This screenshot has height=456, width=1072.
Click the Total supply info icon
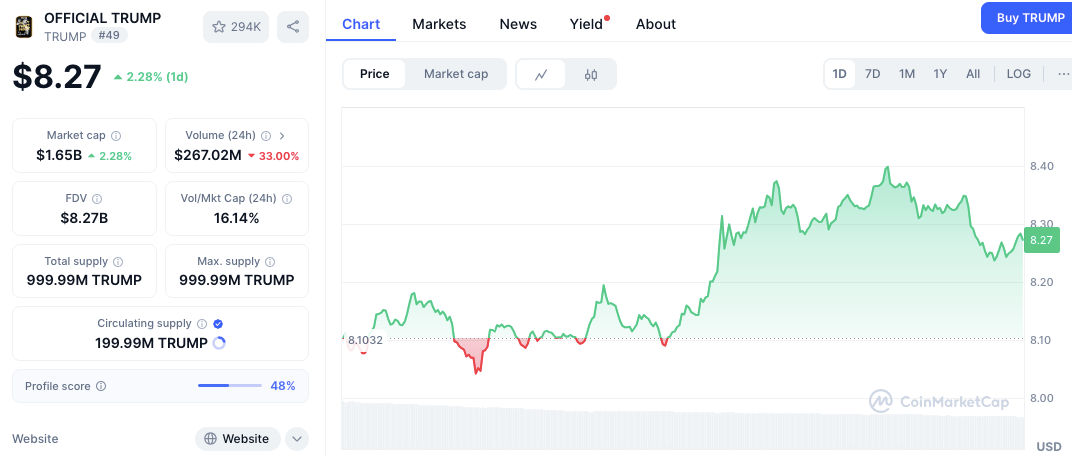[x=118, y=261]
